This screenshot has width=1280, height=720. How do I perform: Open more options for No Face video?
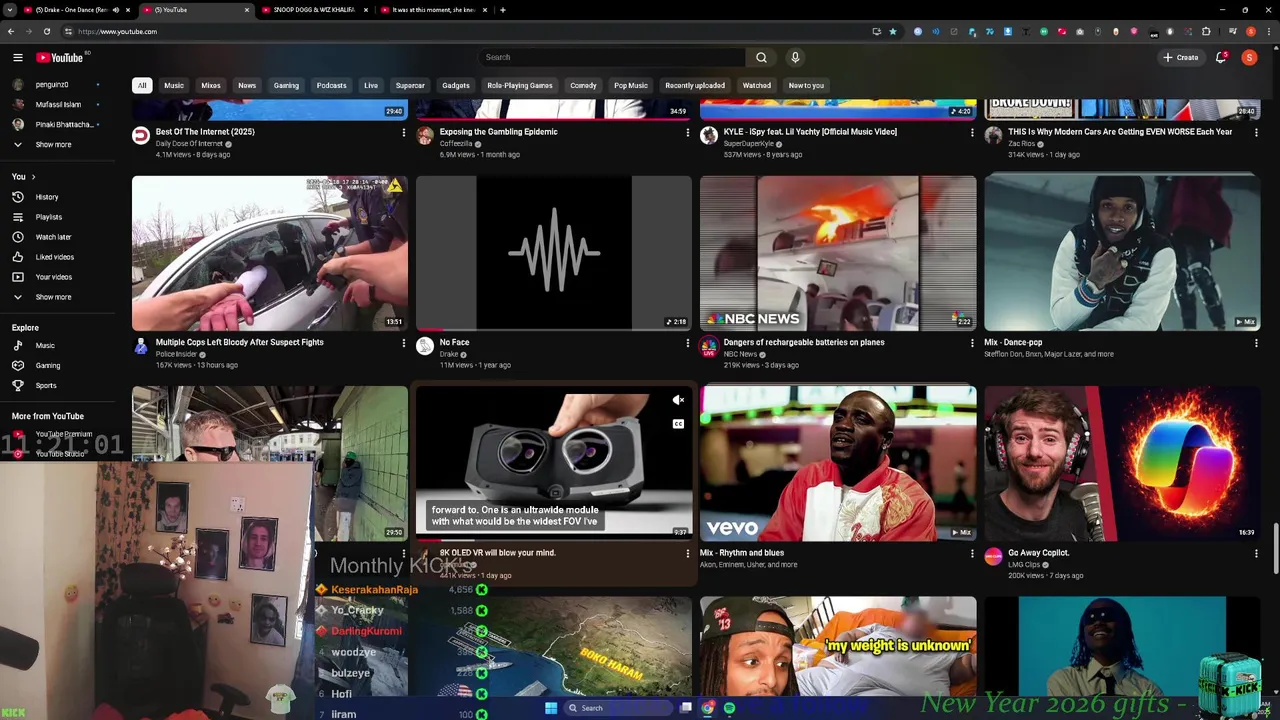pos(687,343)
